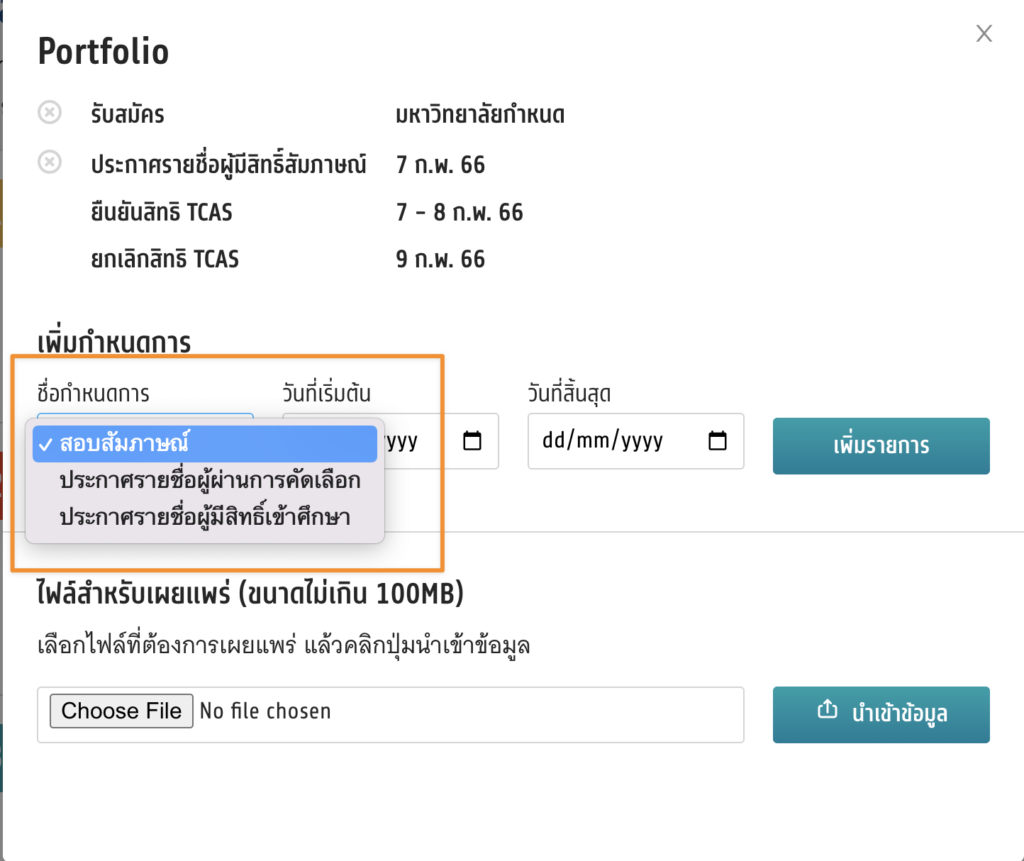The image size is (1024, 861).
Task: Remove the ประกาศรายชื่อผู้มีสิทธิ์สัมภาษณ์ schedule entry
Action: click(49, 162)
